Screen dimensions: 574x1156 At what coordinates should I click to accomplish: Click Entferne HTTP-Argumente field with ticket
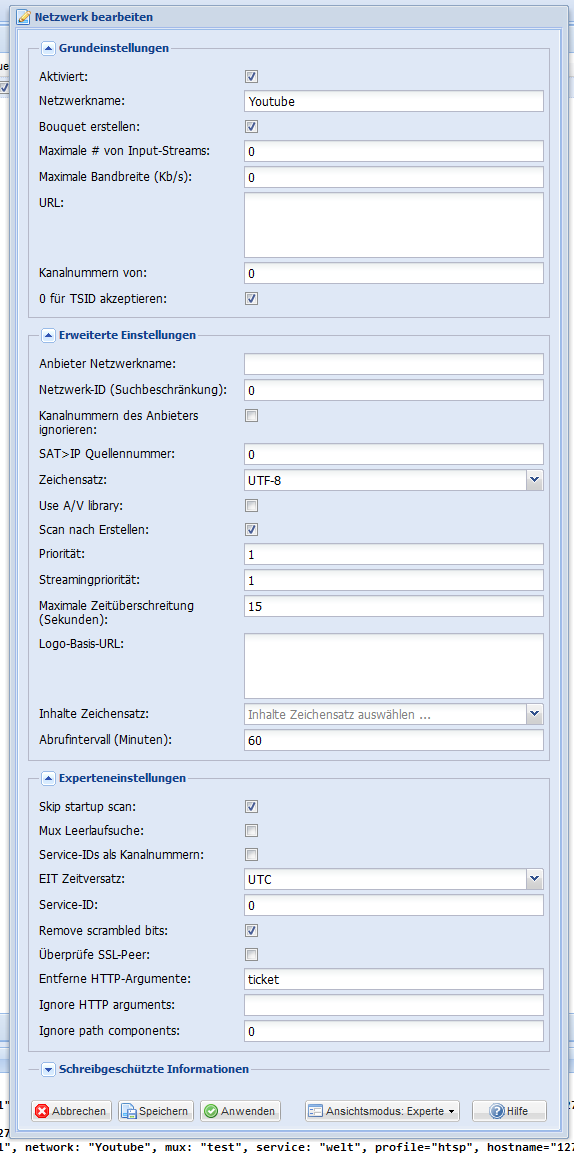(393, 979)
